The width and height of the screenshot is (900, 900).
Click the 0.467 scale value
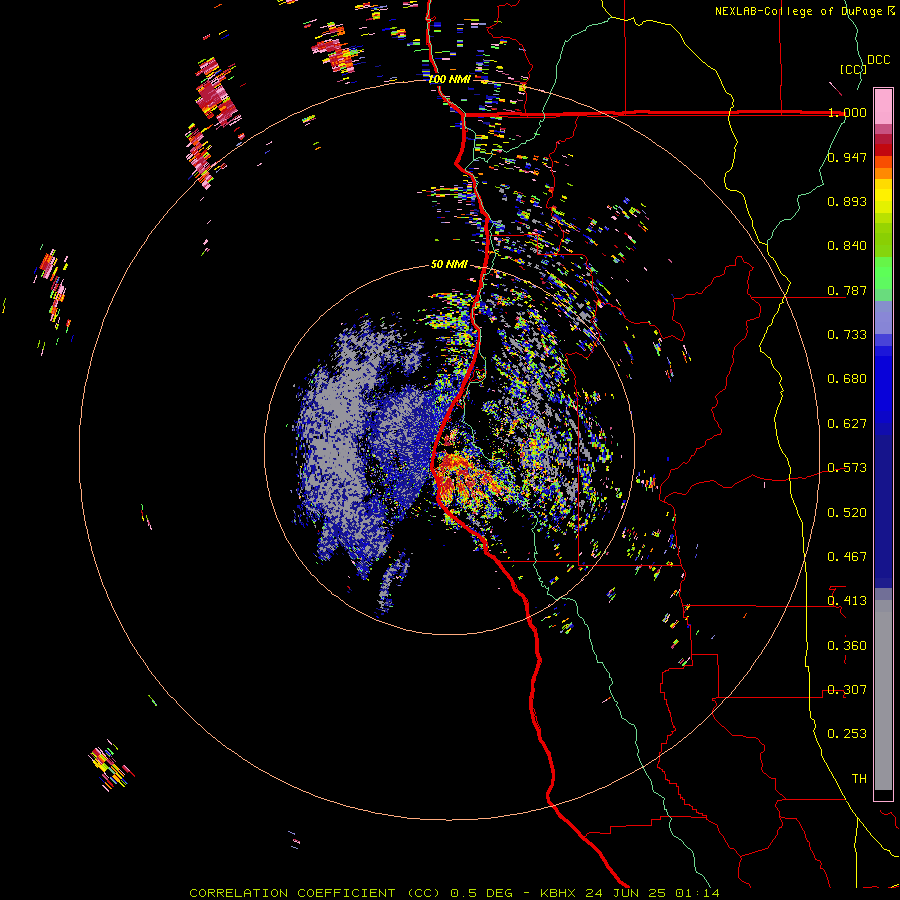[x=847, y=557]
